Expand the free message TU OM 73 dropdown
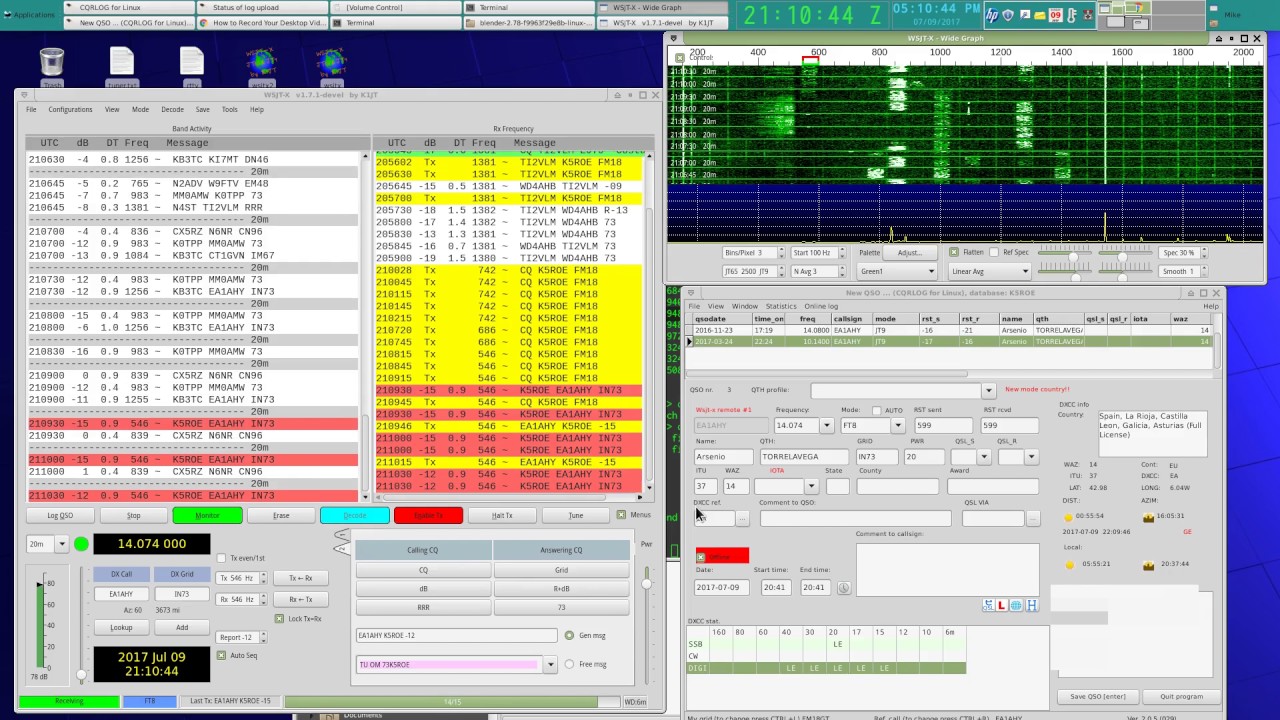The image size is (1280, 720). click(x=550, y=664)
